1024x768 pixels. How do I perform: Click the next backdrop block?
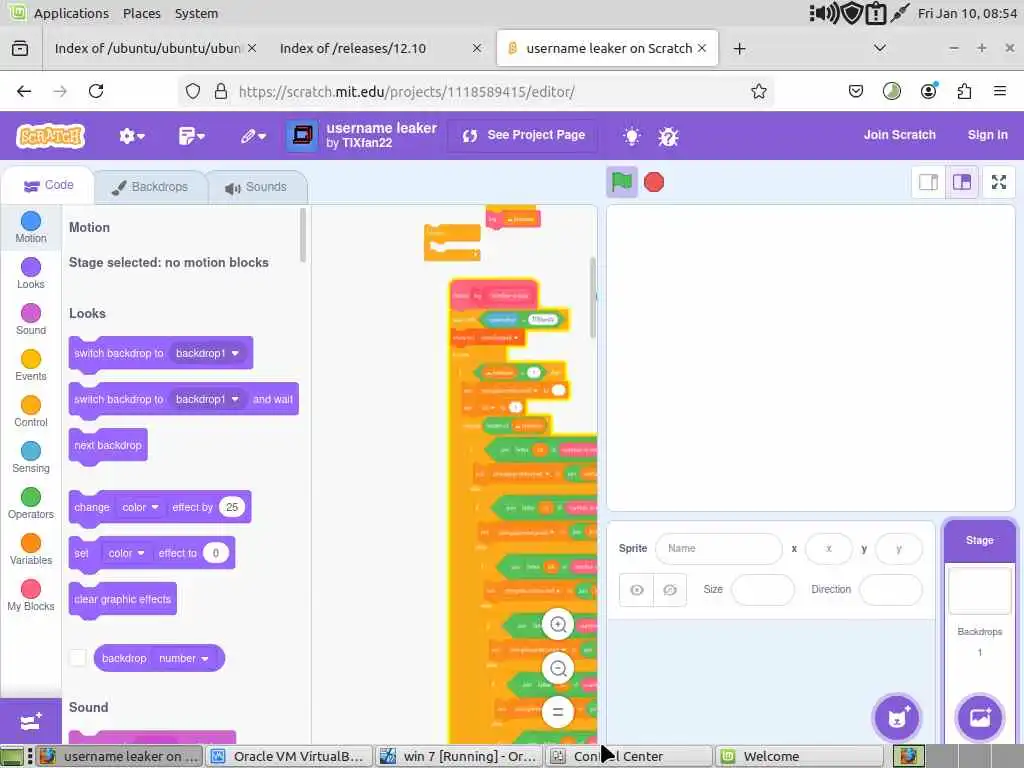[108, 445]
